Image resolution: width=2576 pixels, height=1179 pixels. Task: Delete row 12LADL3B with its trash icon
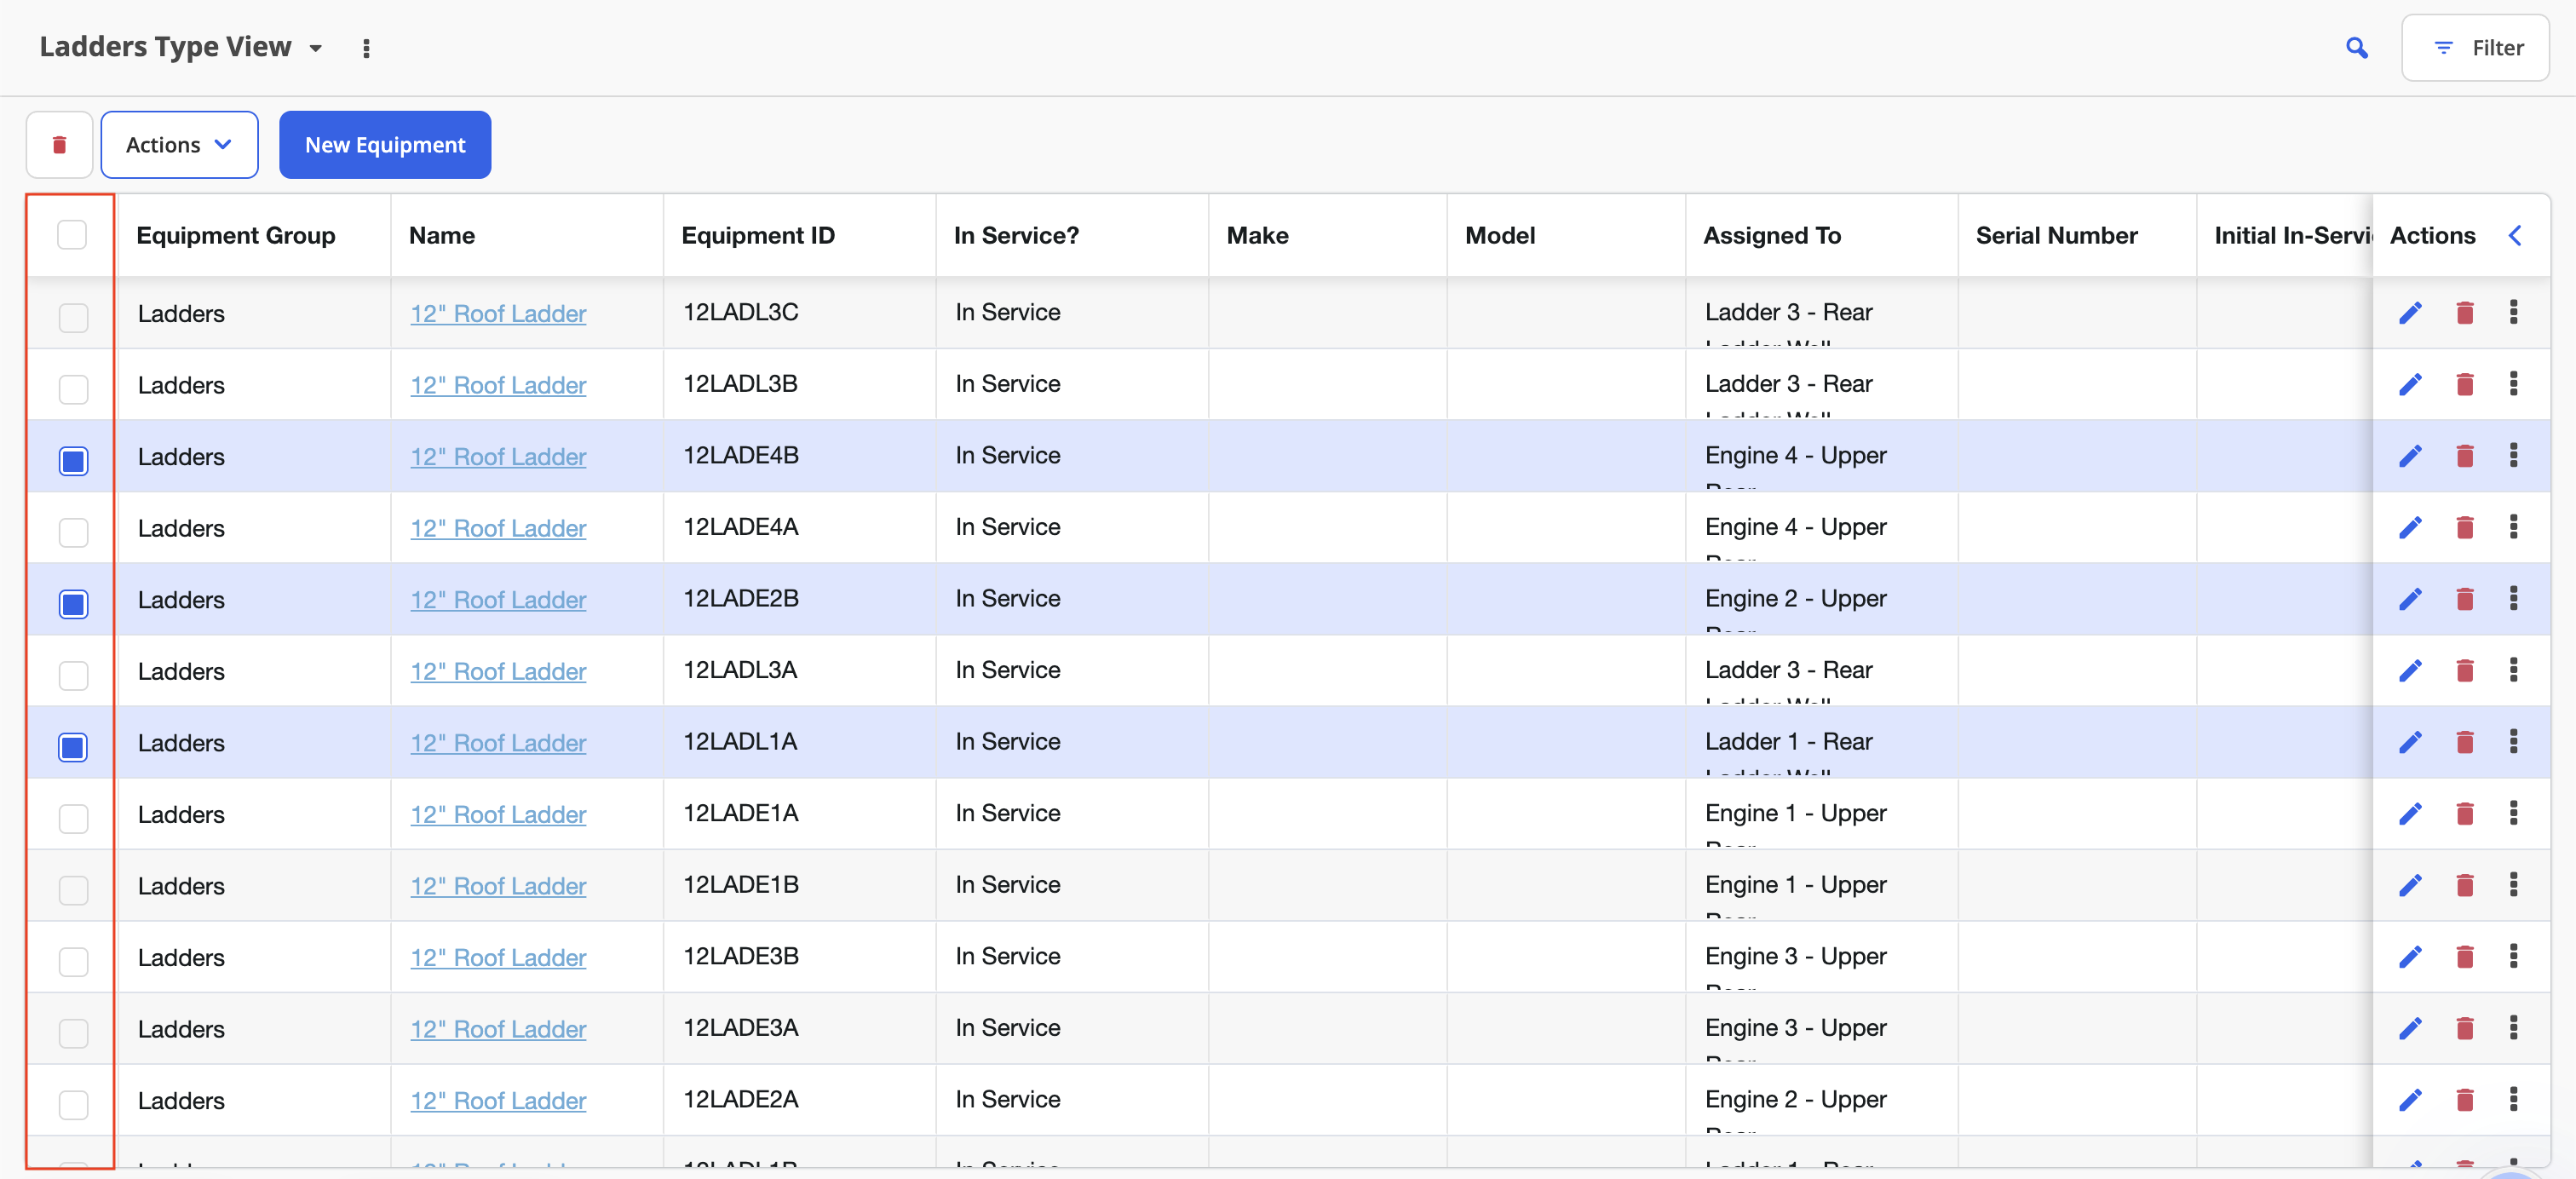pos(2464,384)
